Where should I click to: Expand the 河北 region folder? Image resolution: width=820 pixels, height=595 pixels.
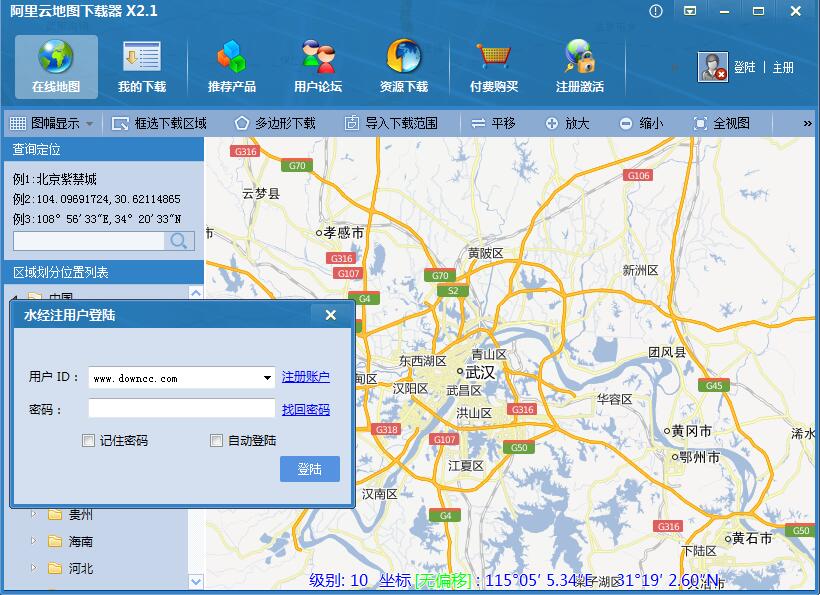coord(36,566)
